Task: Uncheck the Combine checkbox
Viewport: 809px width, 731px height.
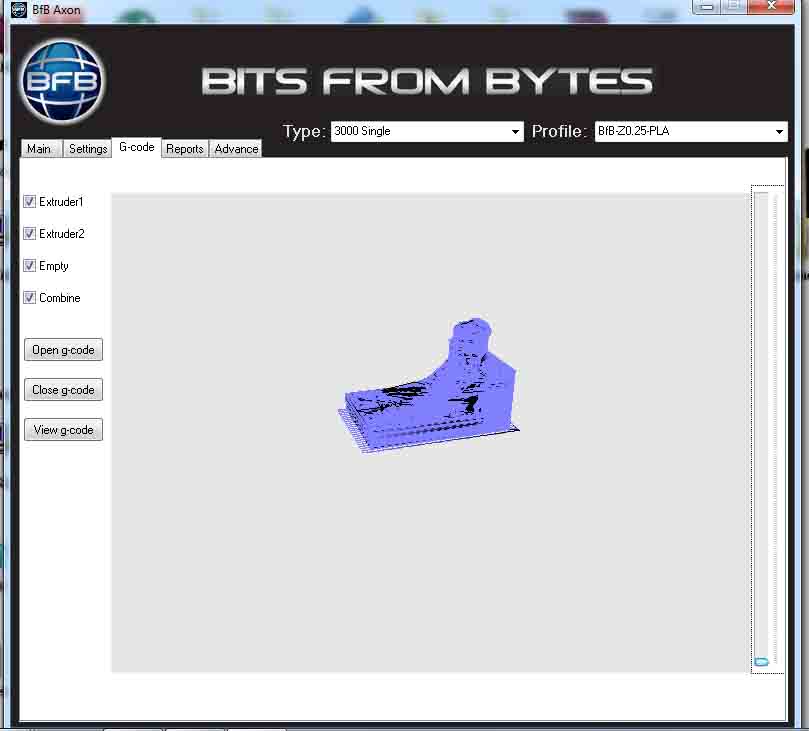Action: [x=29, y=297]
